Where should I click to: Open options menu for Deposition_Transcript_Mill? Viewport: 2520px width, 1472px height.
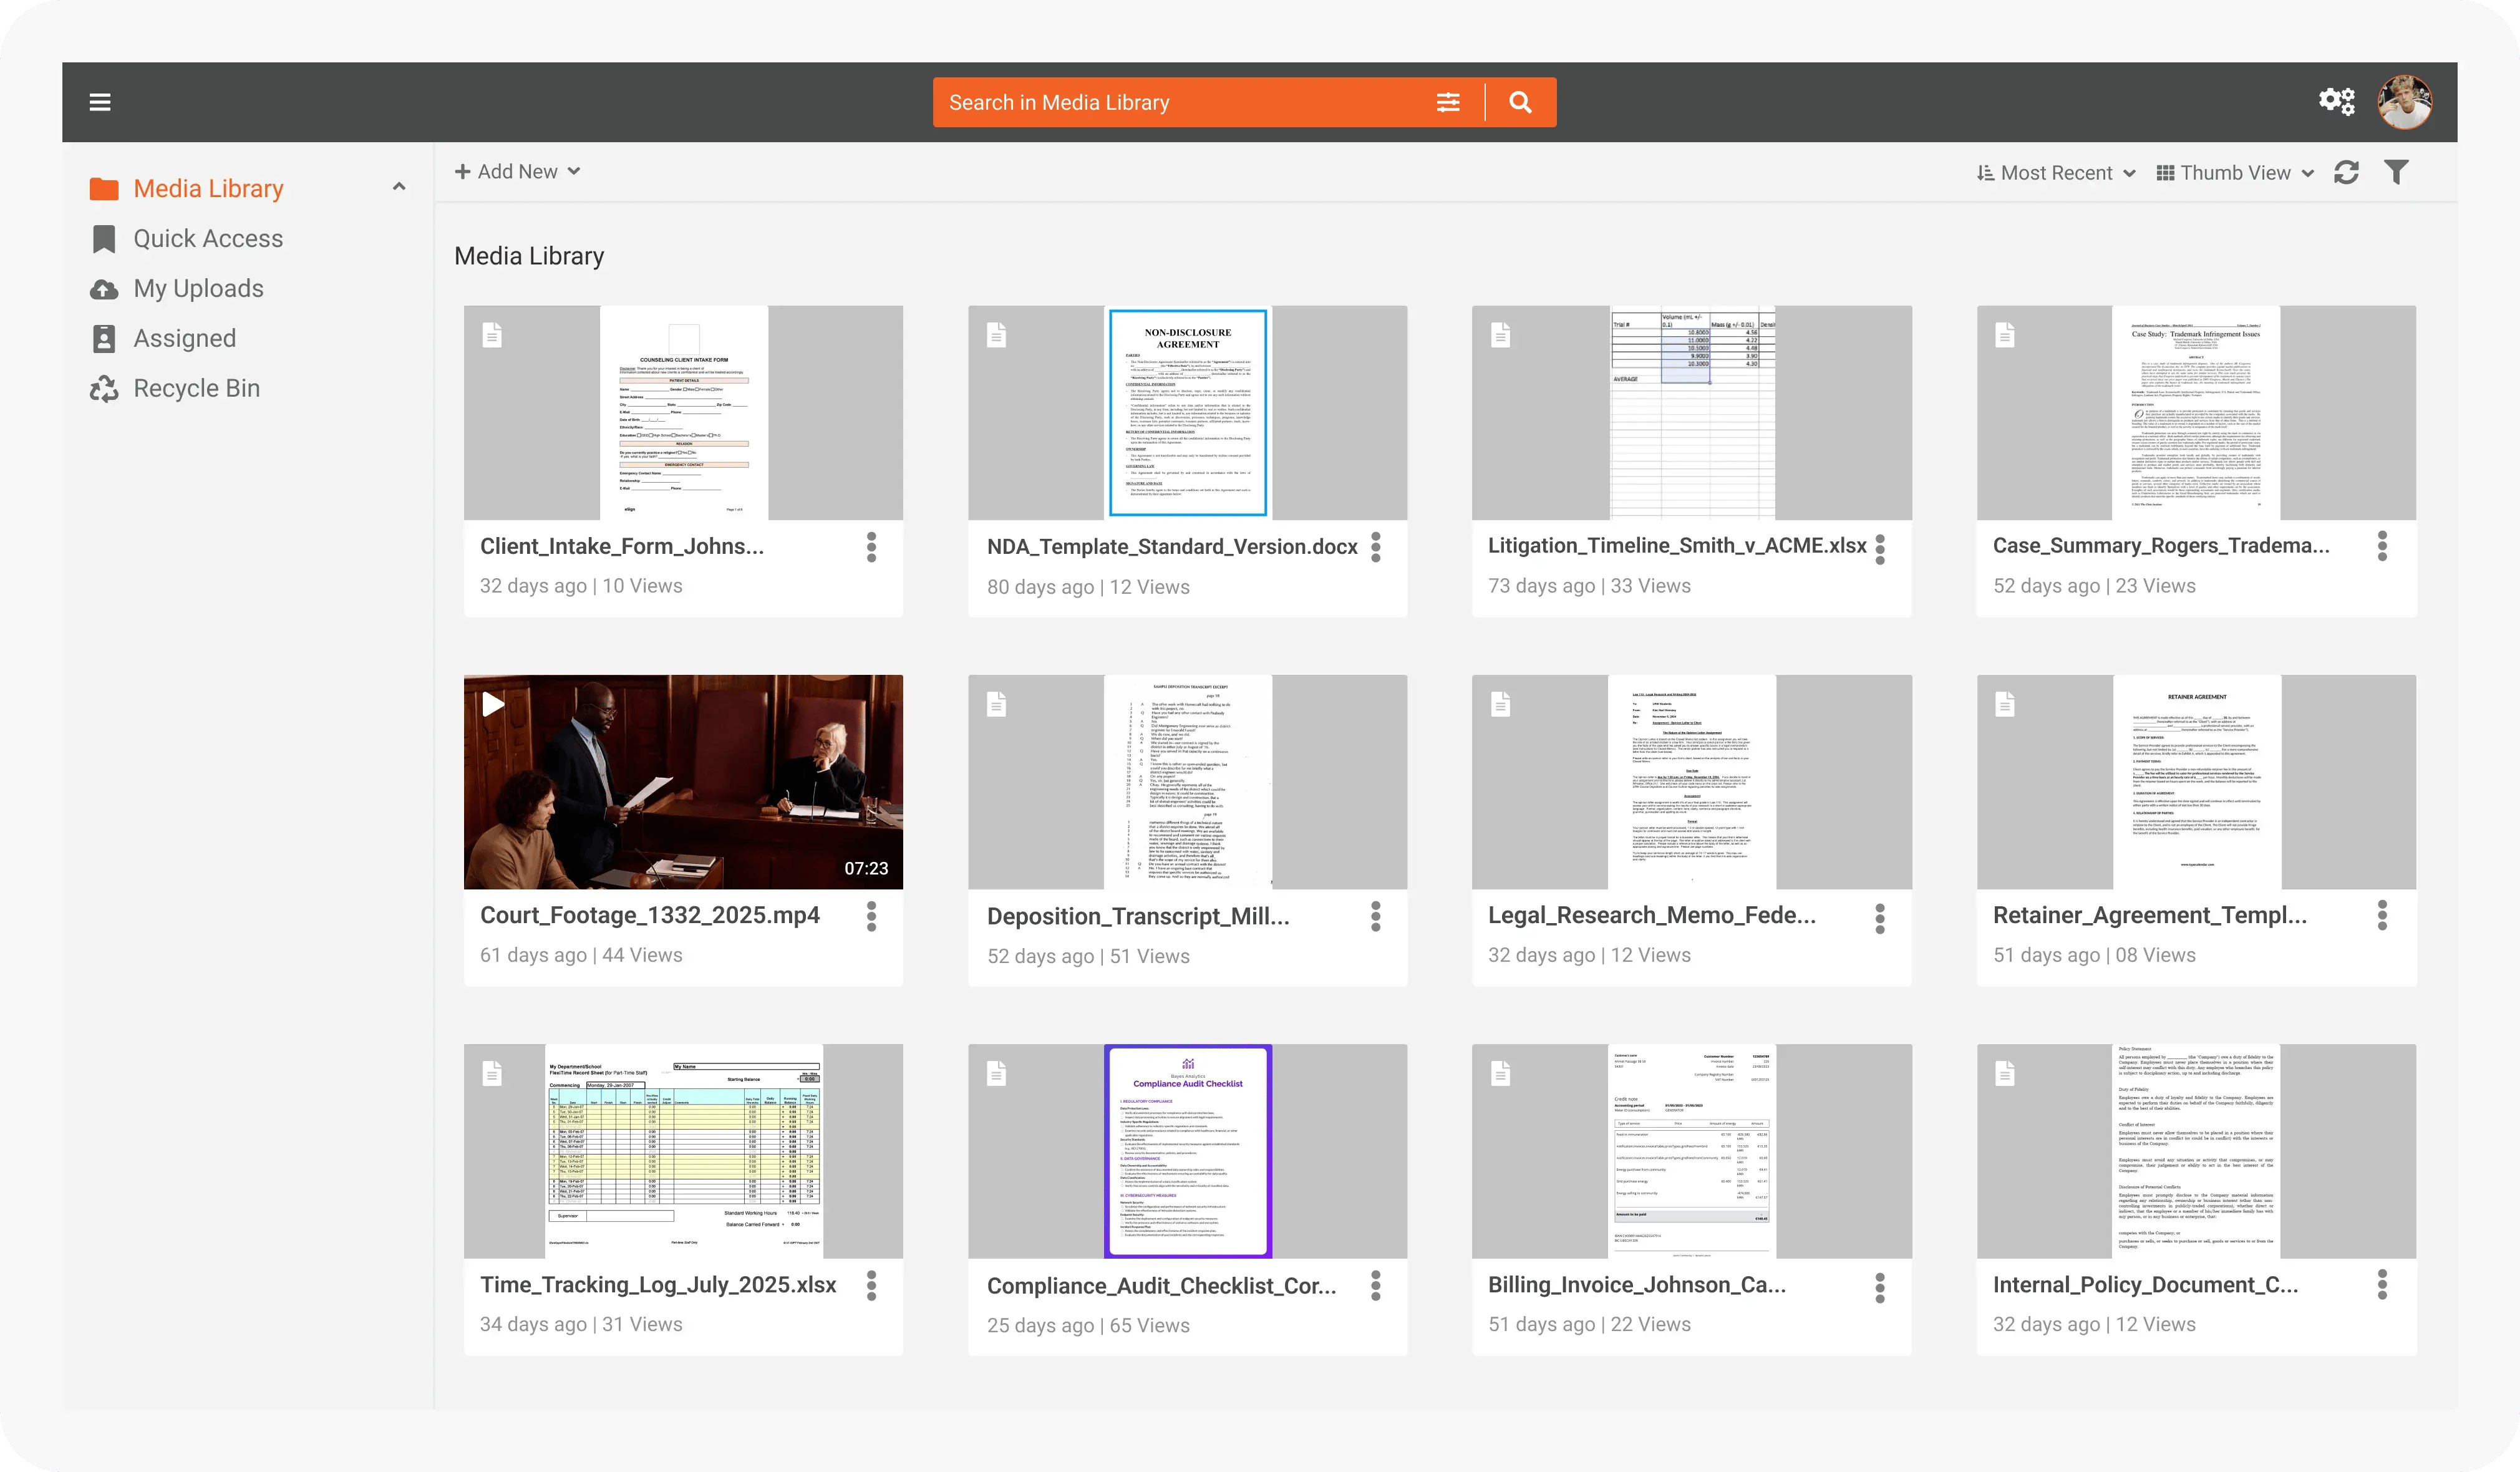click(x=1376, y=916)
